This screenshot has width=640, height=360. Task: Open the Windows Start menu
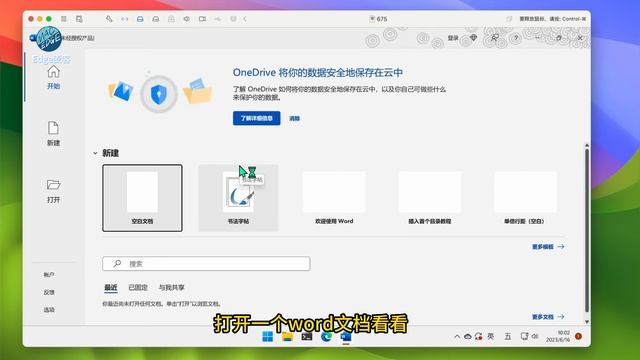click(268, 337)
